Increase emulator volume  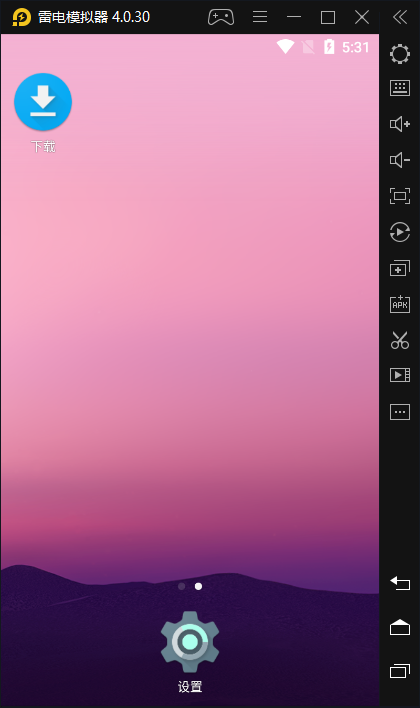[400, 124]
